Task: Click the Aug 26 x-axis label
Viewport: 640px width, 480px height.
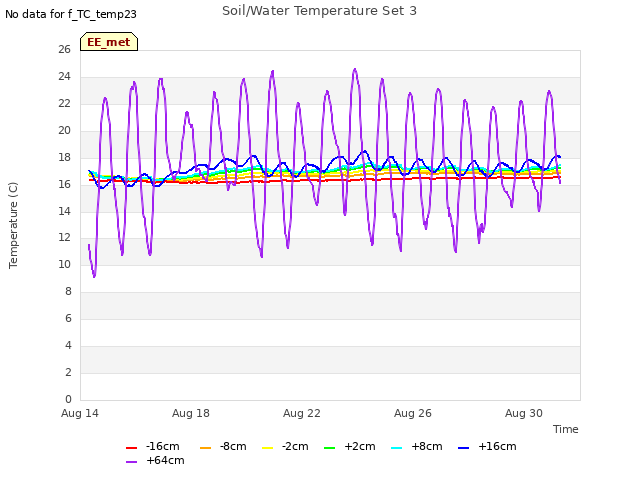Action: coord(413,413)
